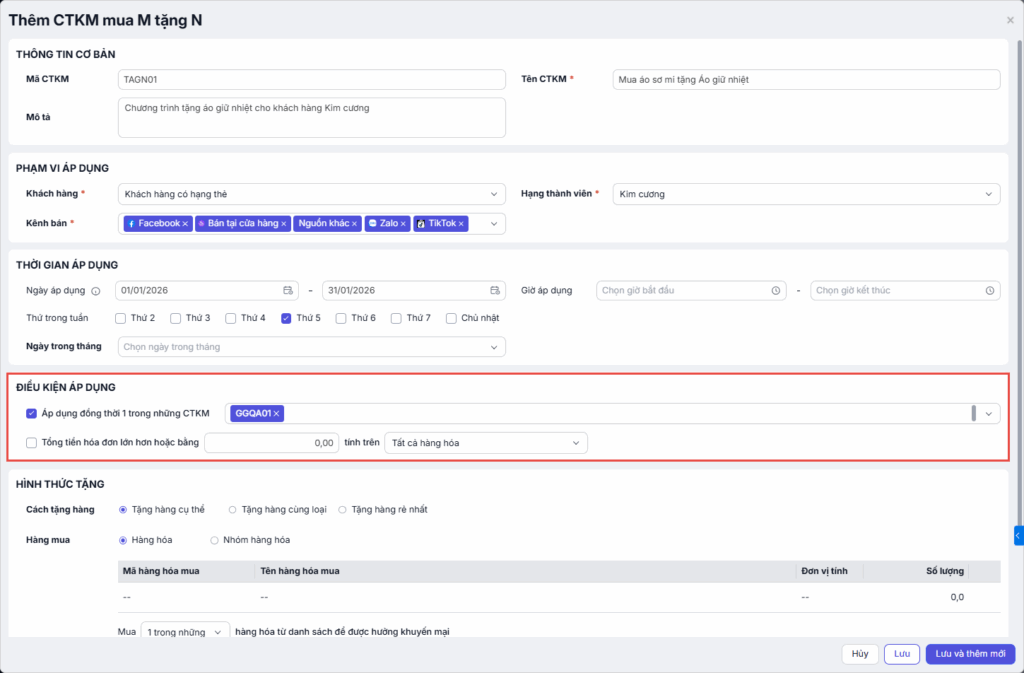This screenshot has height=673, width=1024.
Task: Remove the TikTok sales channel tag
Action: click(x=462, y=224)
